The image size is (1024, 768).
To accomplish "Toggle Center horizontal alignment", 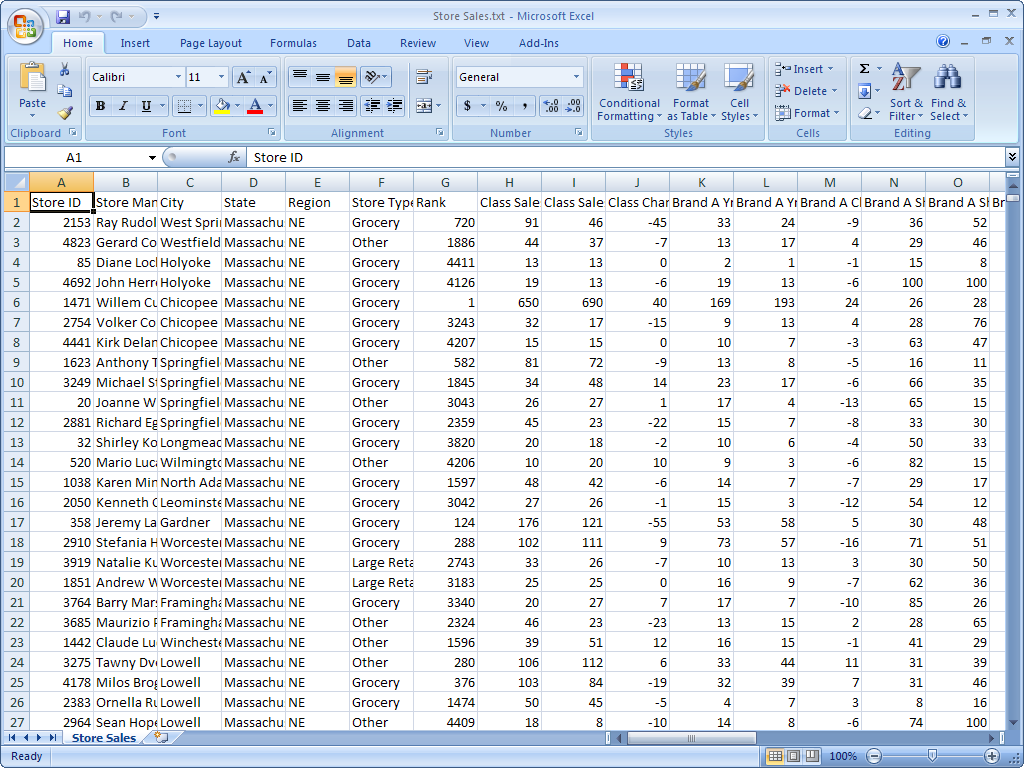I will (x=323, y=106).
